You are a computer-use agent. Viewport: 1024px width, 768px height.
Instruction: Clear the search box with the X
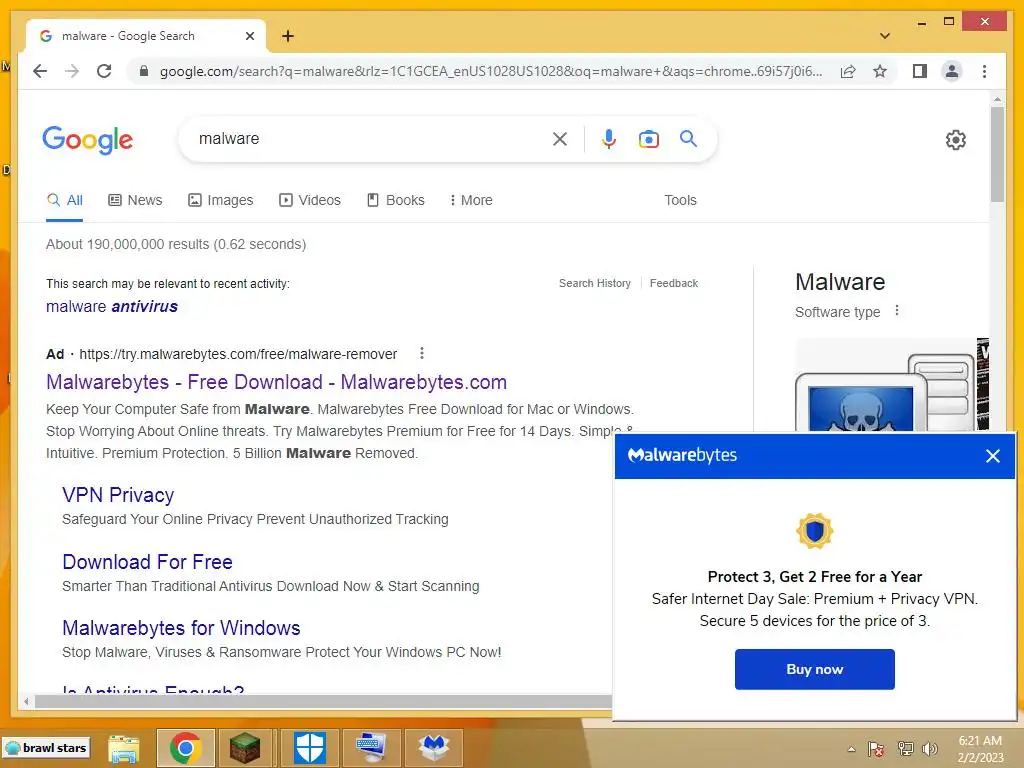(x=560, y=138)
